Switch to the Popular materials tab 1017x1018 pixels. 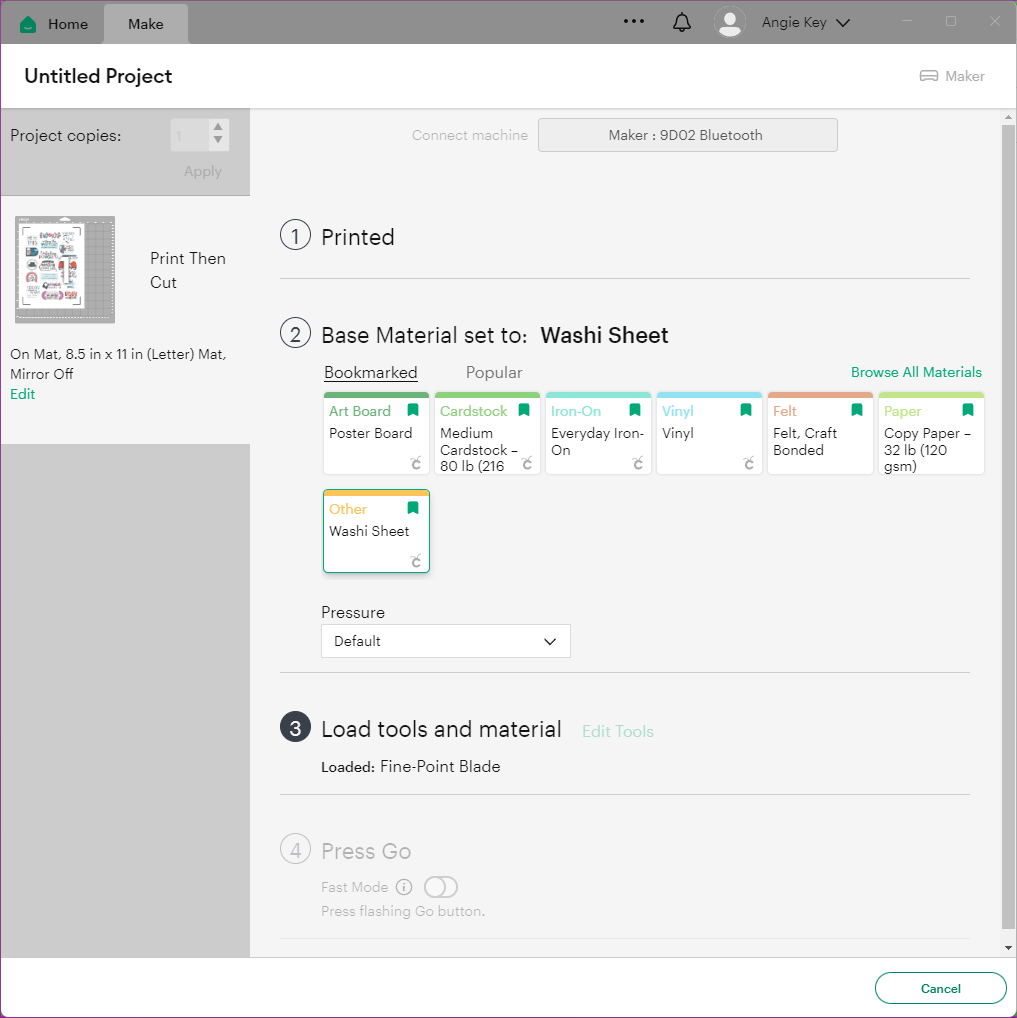click(494, 372)
